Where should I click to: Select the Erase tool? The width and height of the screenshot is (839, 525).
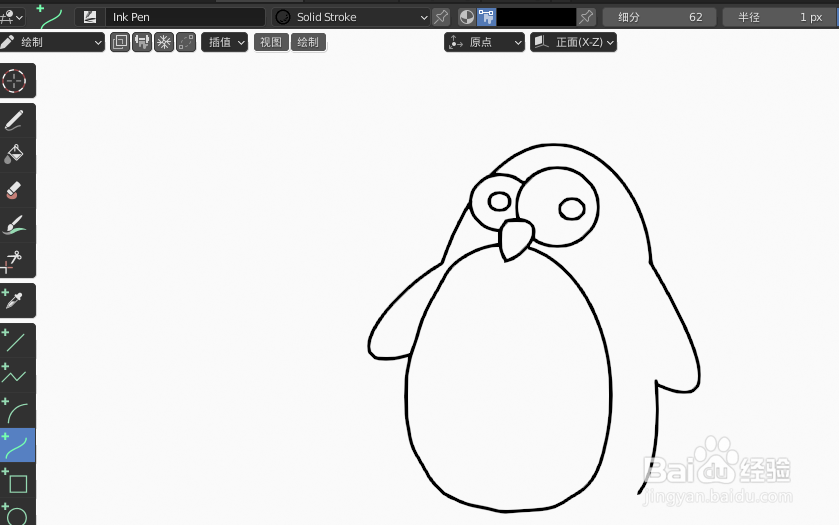click(15, 190)
